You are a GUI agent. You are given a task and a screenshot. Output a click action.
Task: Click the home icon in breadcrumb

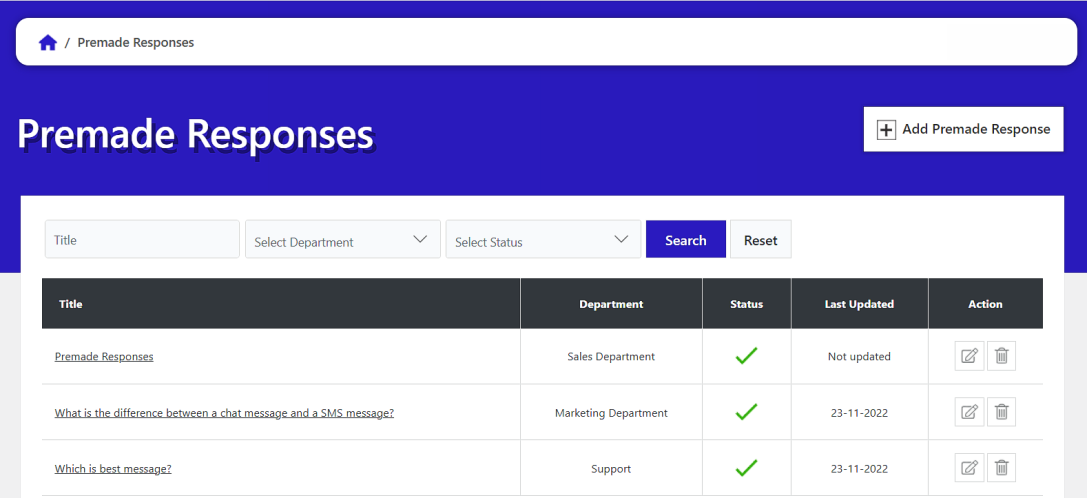coord(47,43)
